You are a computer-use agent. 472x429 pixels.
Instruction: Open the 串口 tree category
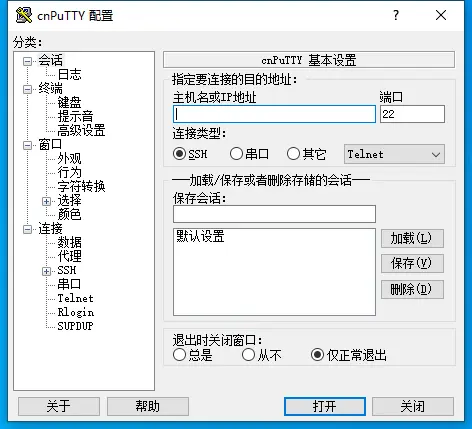click(69, 284)
